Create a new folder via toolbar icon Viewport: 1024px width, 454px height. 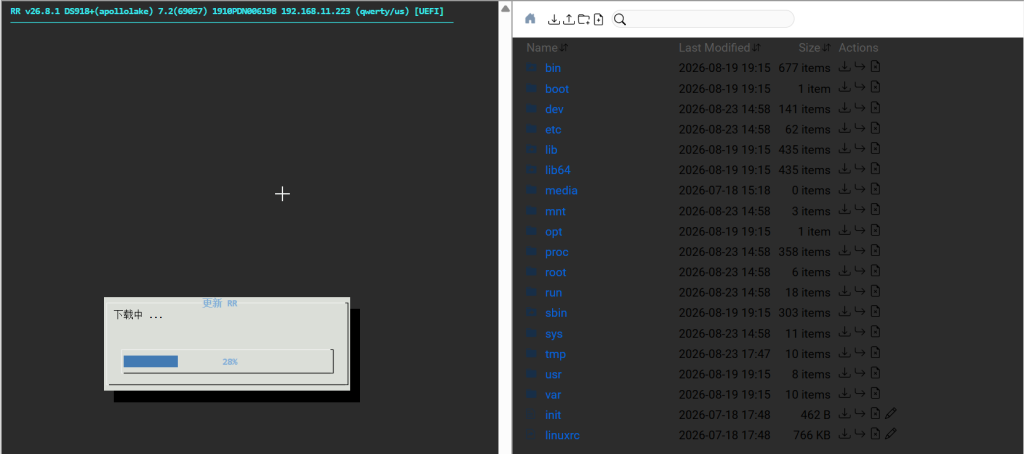click(x=584, y=20)
